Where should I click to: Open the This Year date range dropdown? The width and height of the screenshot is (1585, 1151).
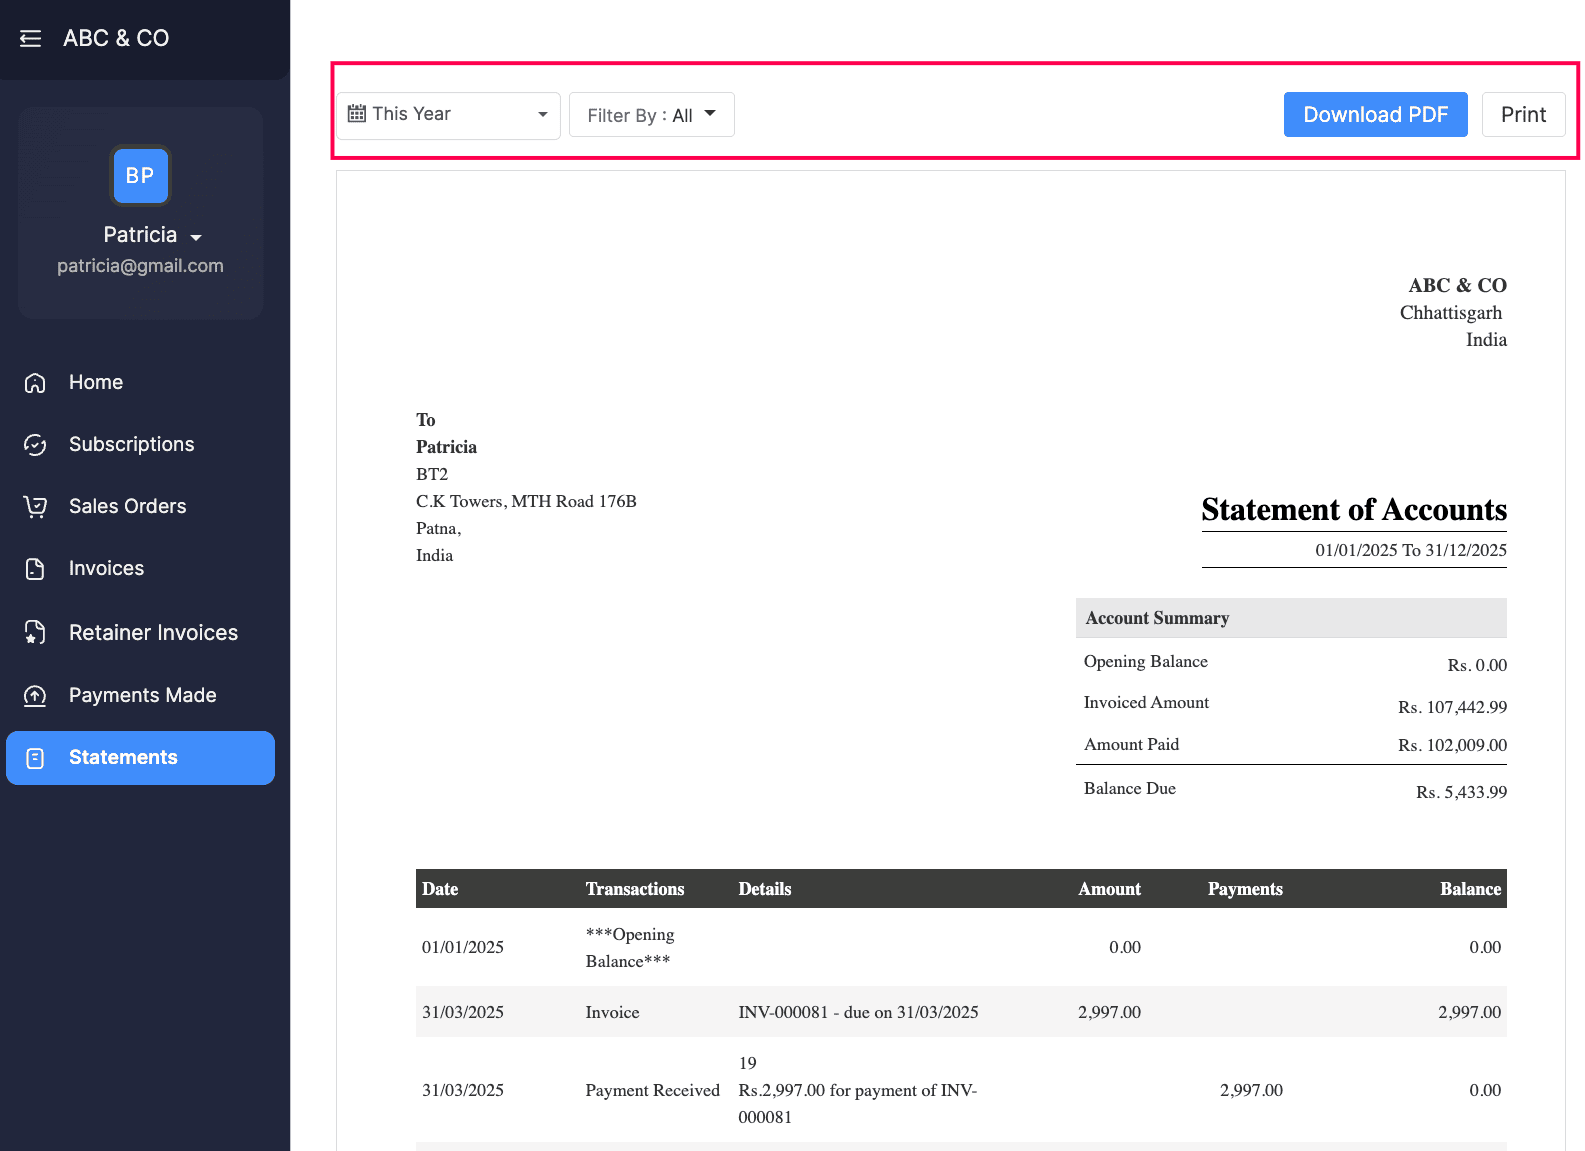point(449,115)
